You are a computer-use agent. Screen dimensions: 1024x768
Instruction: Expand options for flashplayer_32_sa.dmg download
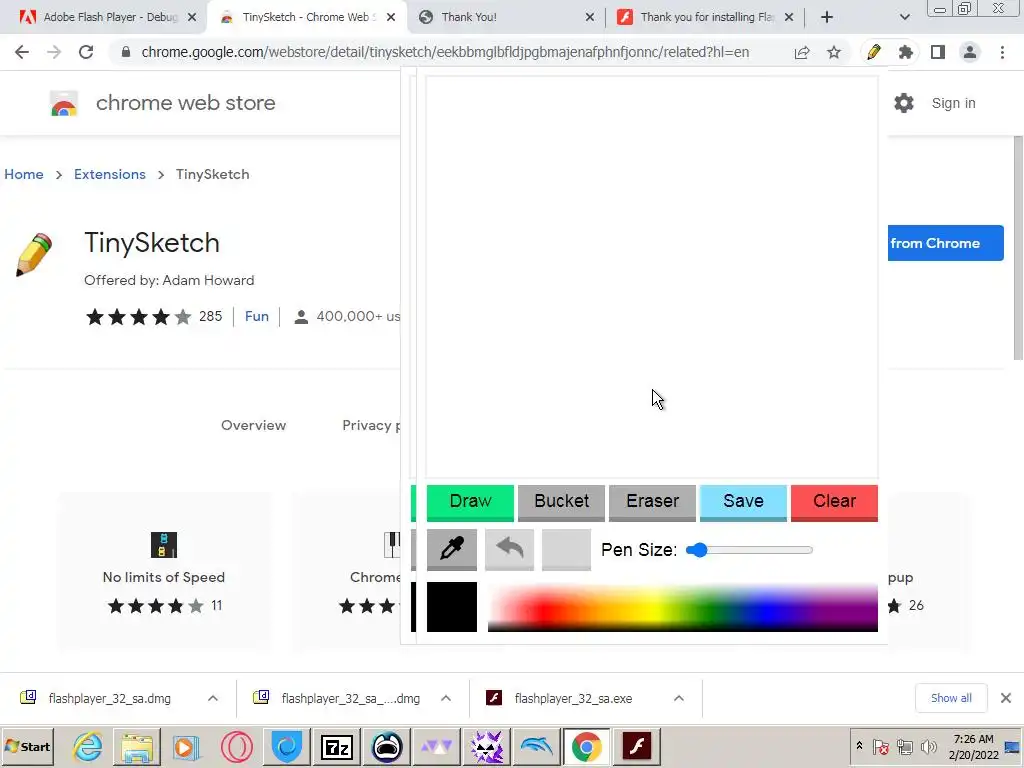click(213, 699)
